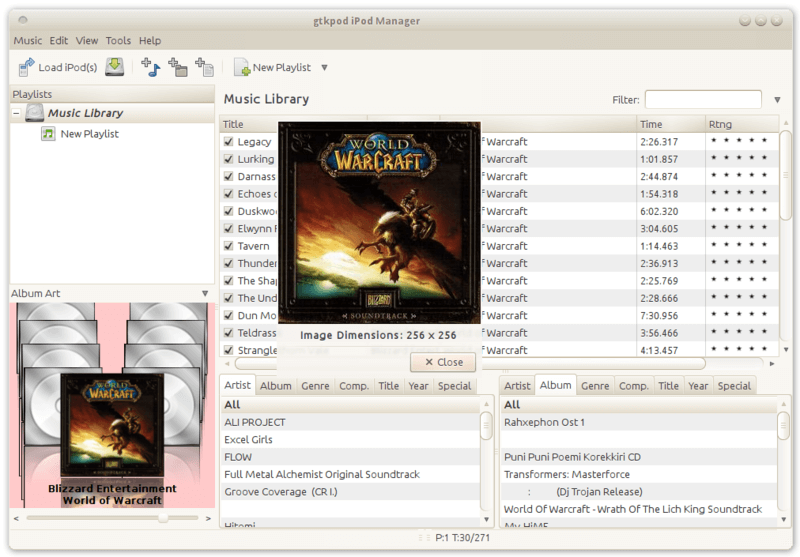Select Full Metal Alchemist Original Soundtrack

[x=351, y=474]
